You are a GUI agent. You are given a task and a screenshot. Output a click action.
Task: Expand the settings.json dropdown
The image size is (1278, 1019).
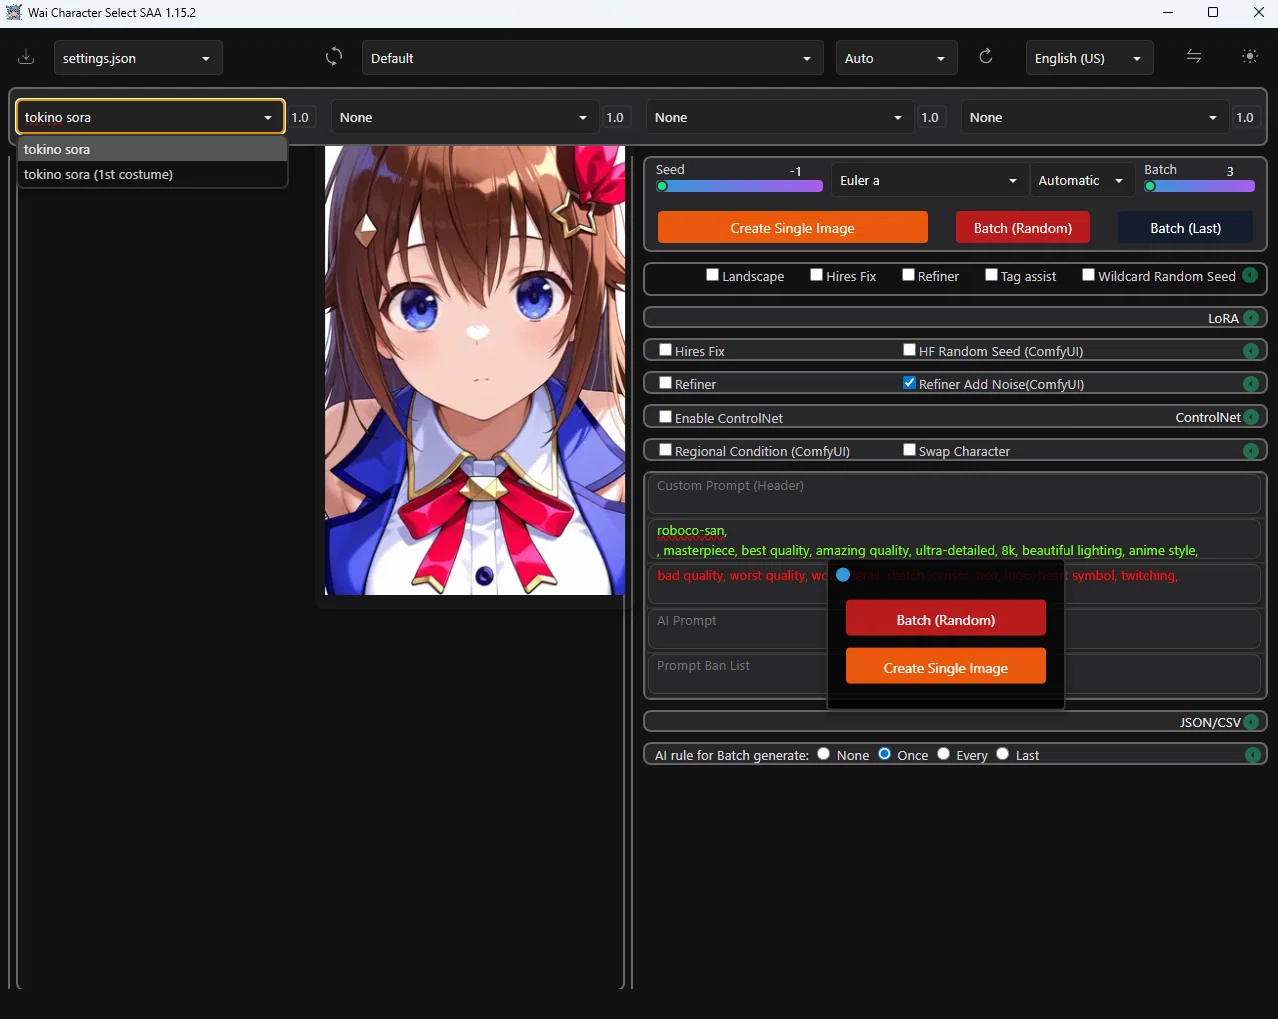pos(138,58)
